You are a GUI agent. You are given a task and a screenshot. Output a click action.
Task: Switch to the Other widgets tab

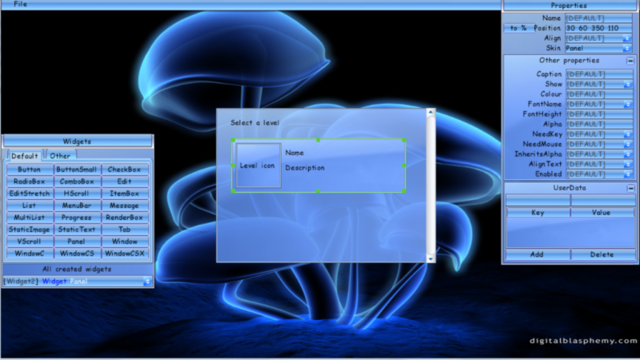click(60, 156)
